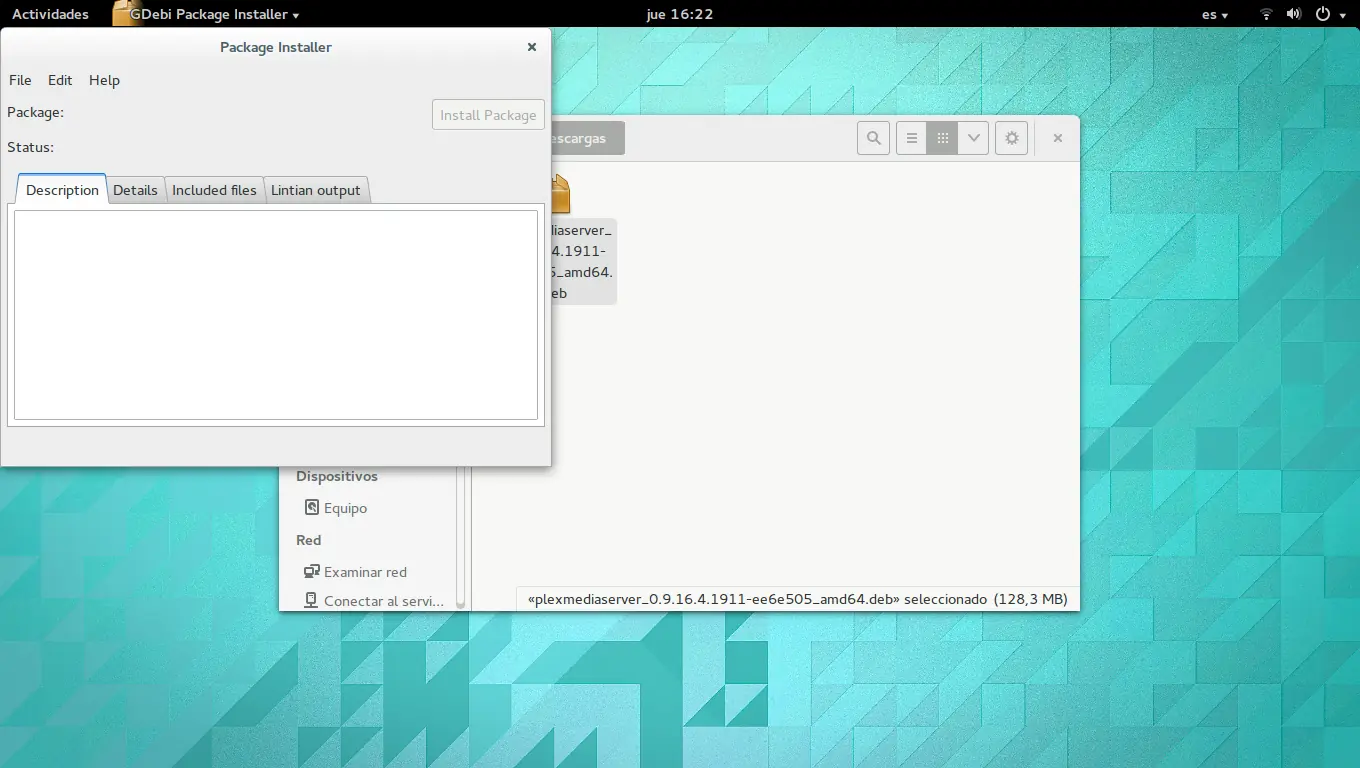1360x768 pixels.
Task: Open the es keyboard layout menu
Action: pos(1215,14)
